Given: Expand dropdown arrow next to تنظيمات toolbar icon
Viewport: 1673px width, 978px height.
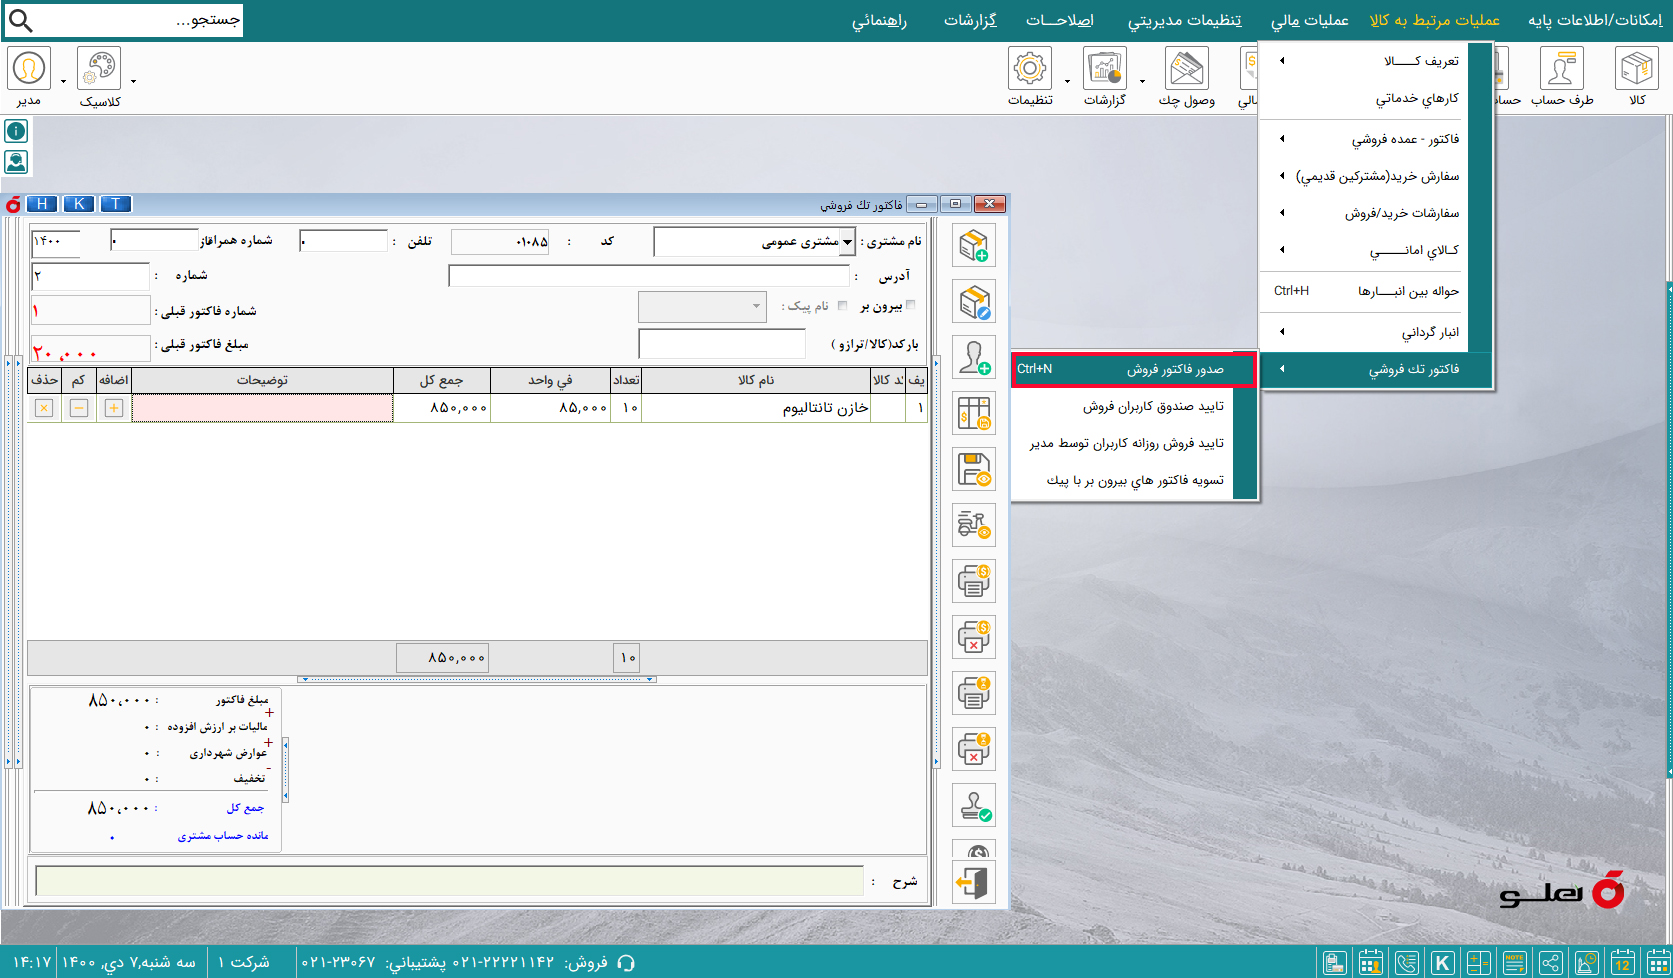Looking at the screenshot, I should (x=1067, y=82).
